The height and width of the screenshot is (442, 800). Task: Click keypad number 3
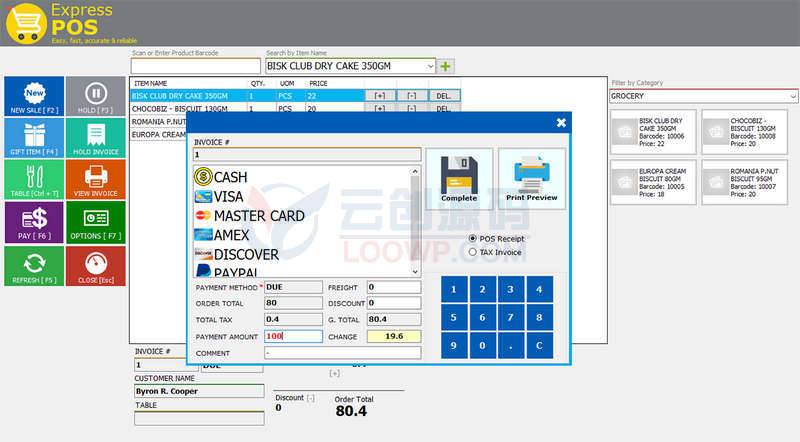click(511, 289)
